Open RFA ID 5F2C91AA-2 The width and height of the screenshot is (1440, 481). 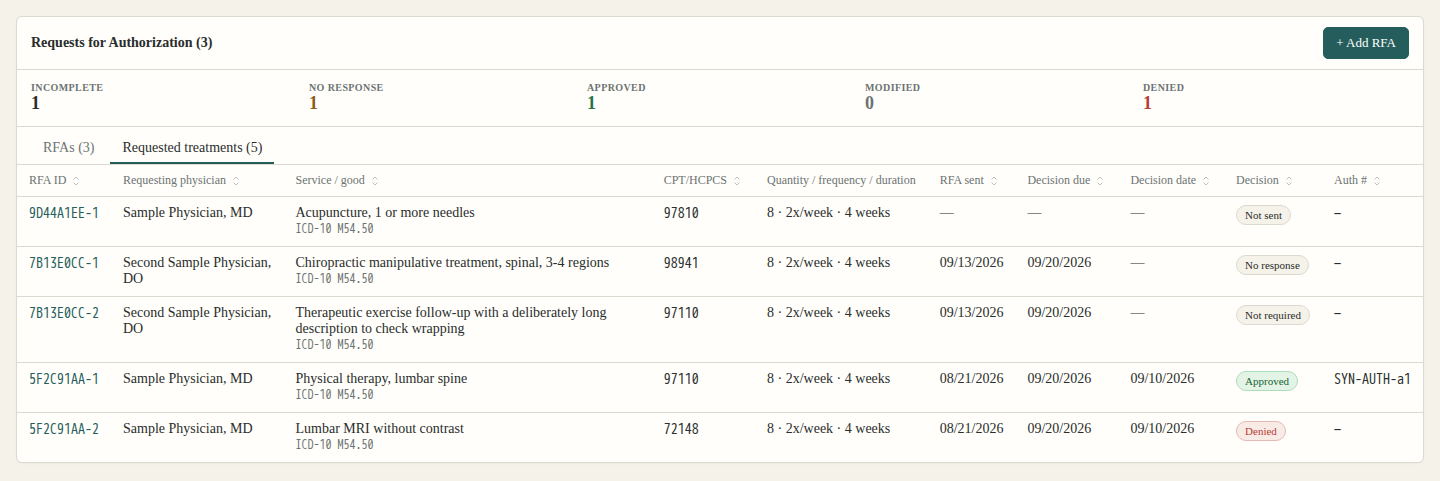click(64, 429)
